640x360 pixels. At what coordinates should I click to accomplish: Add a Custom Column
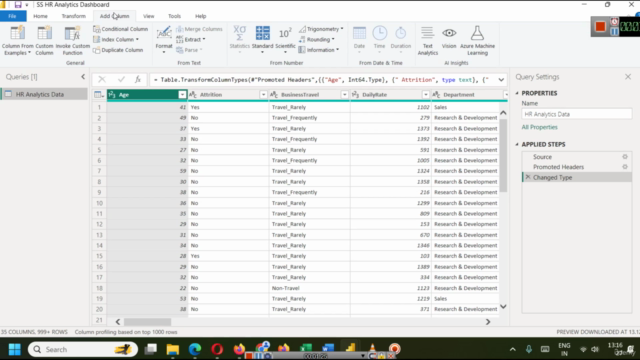[x=44, y=40]
